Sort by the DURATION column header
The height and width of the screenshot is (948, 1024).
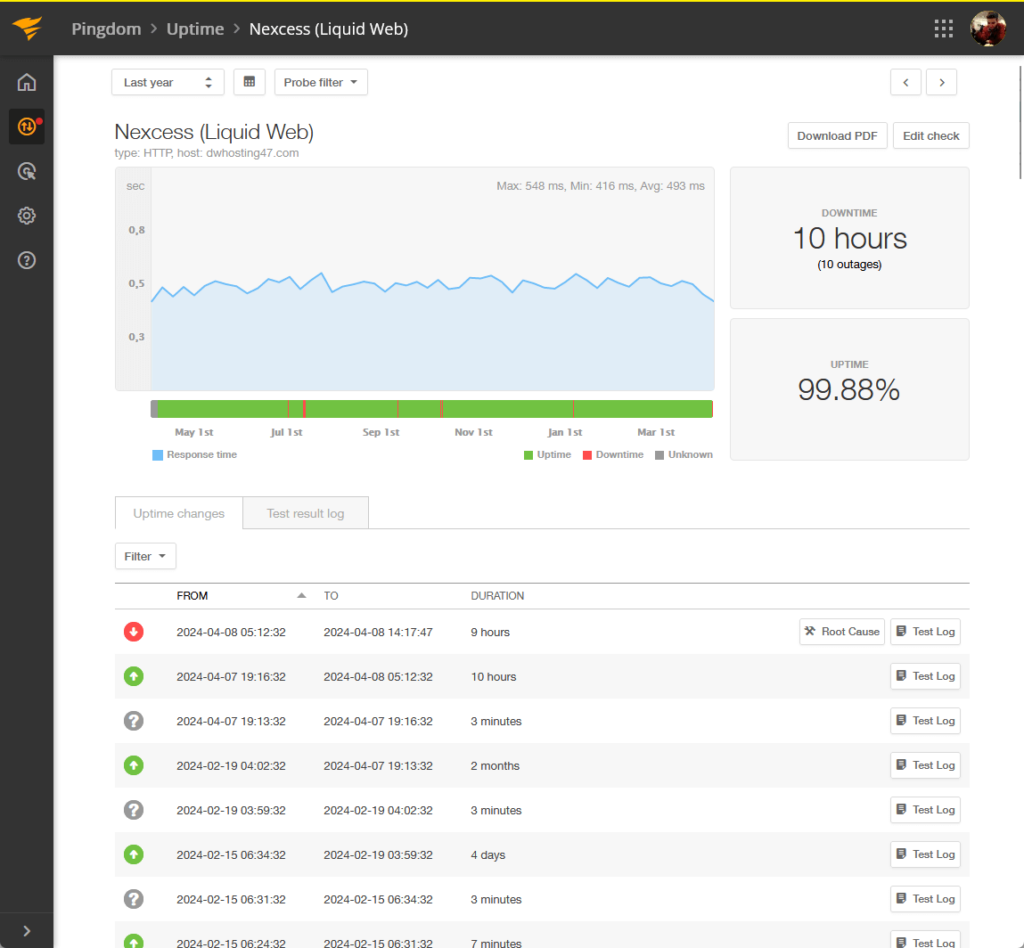click(x=497, y=595)
